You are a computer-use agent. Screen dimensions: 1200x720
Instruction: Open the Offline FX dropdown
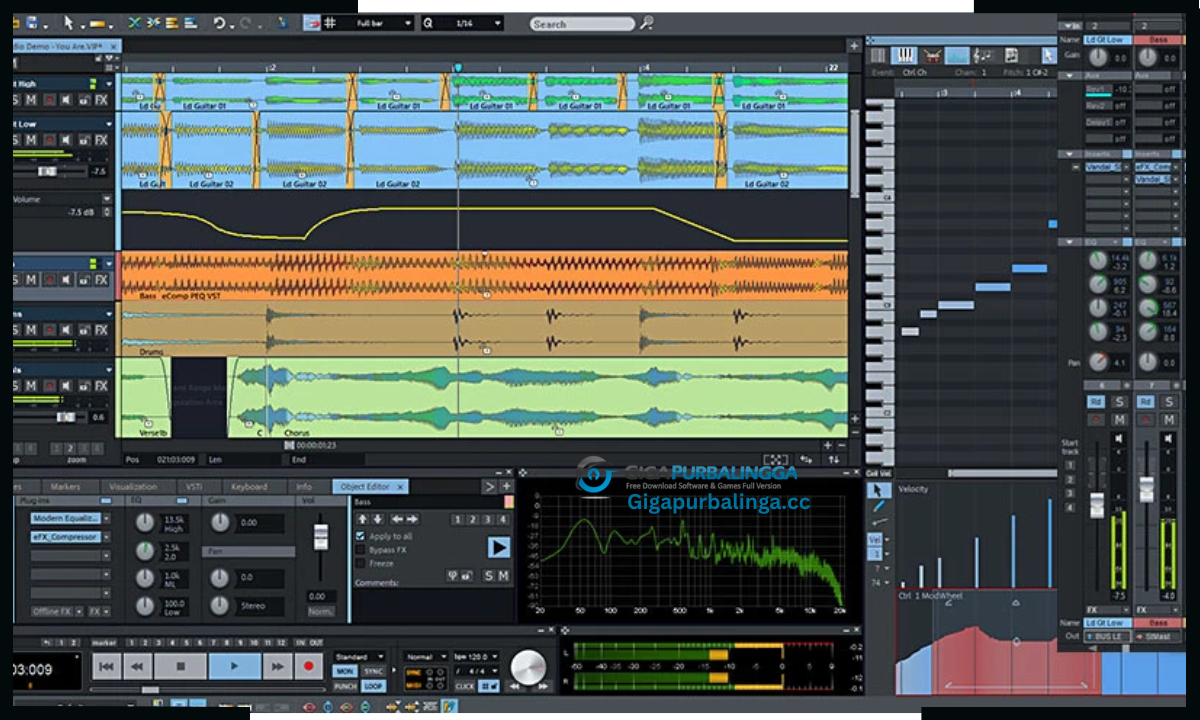click(x=78, y=611)
